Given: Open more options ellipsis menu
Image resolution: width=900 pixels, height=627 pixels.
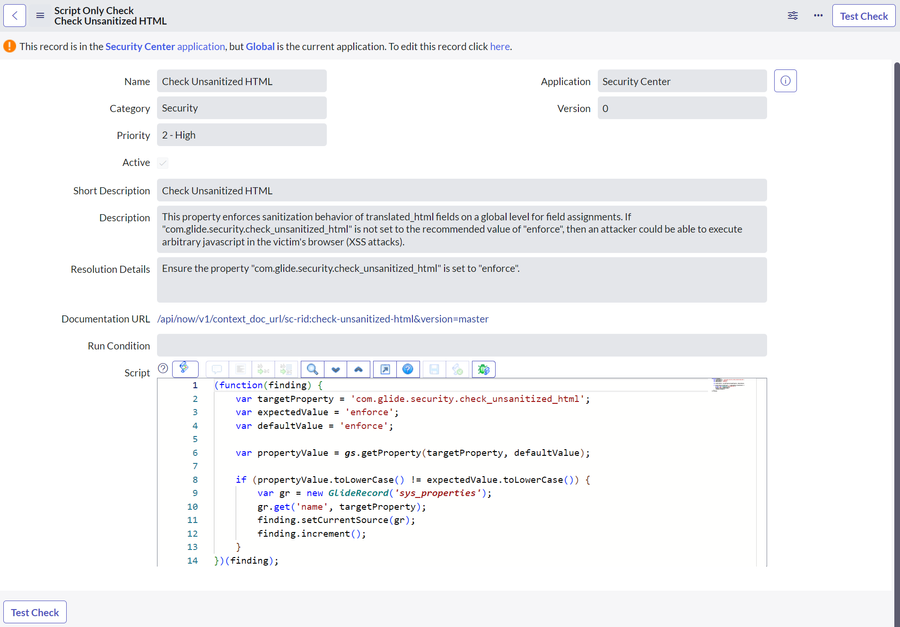Looking at the screenshot, I should tap(818, 16).
